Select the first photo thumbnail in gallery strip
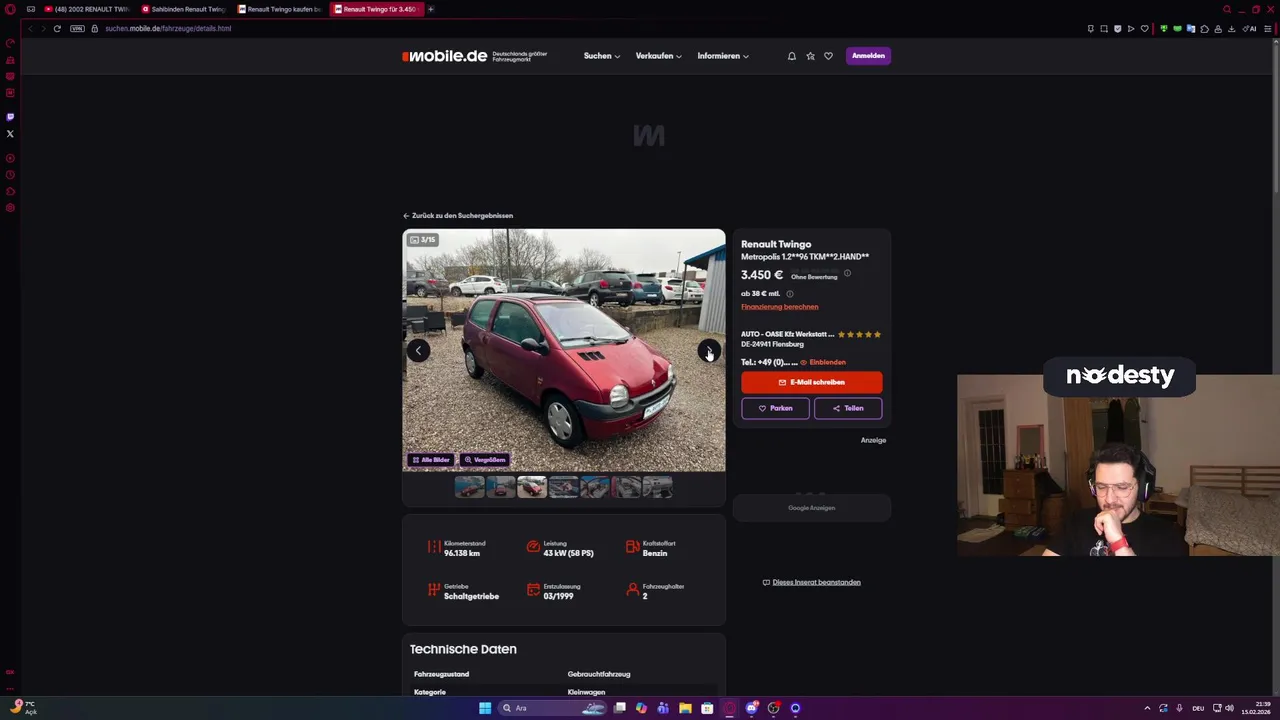 click(469, 487)
